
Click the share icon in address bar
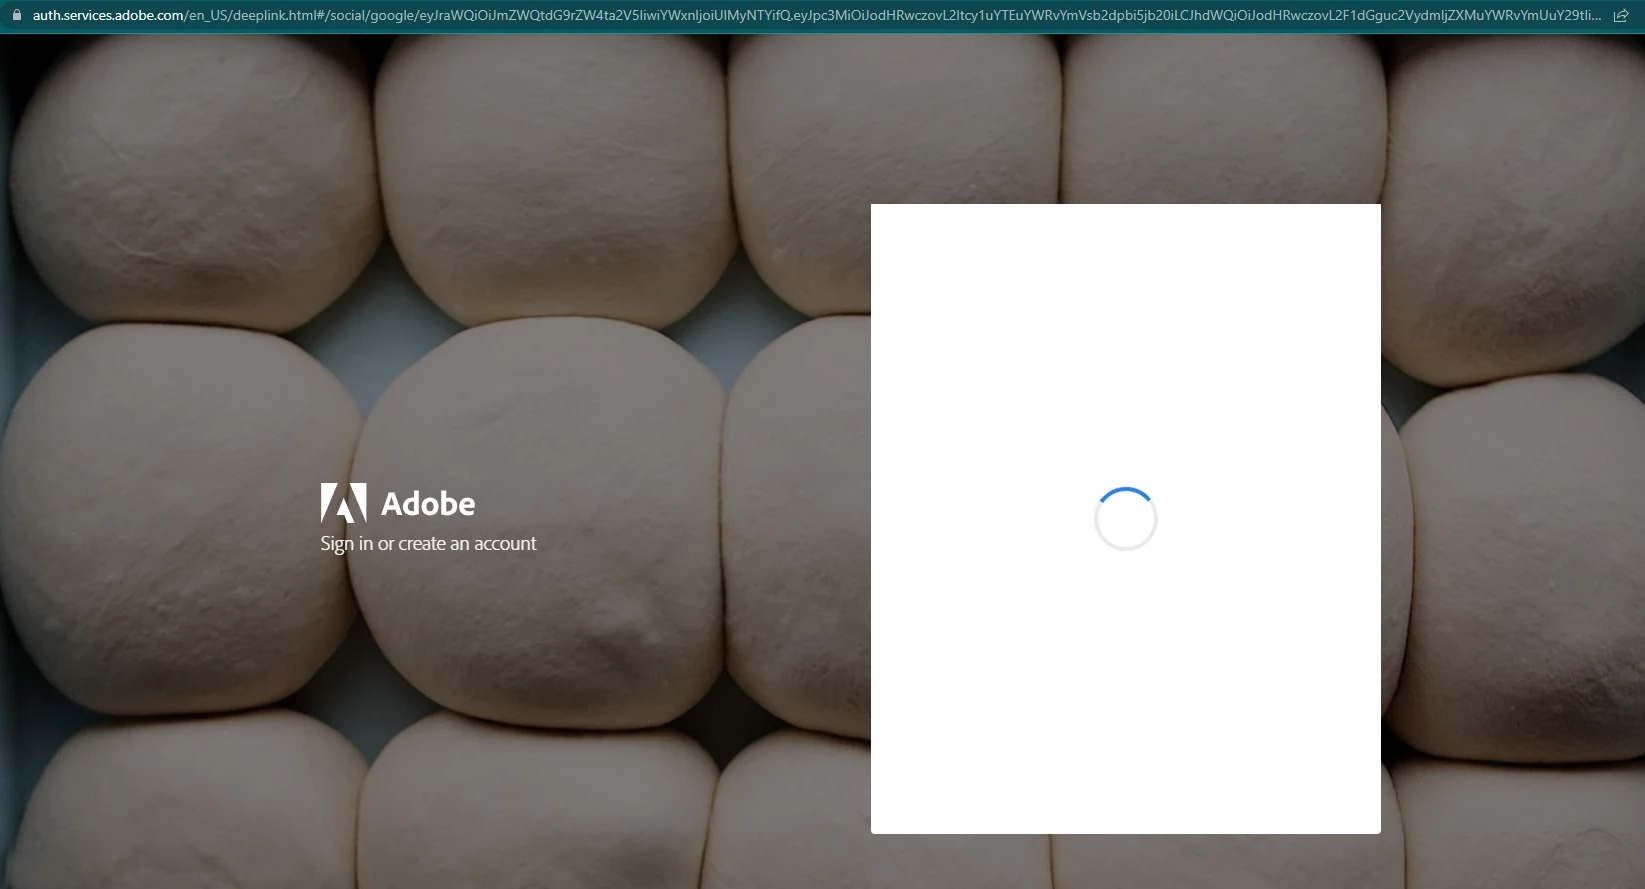click(x=1621, y=15)
